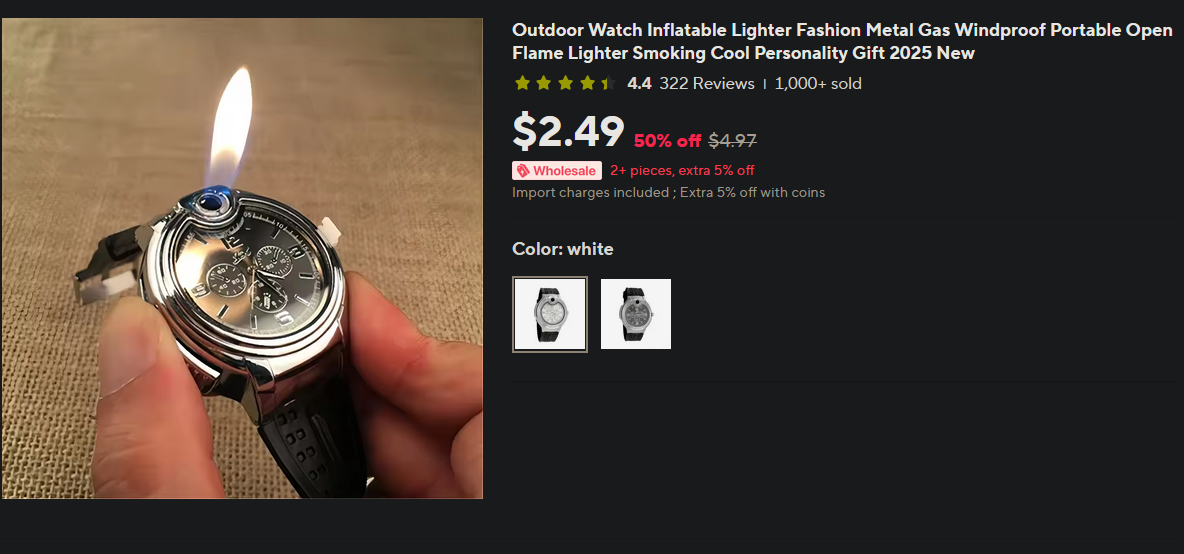Screen dimensions: 1184x554
Task: Click the 50% off discount label
Action: (x=668, y=140)
